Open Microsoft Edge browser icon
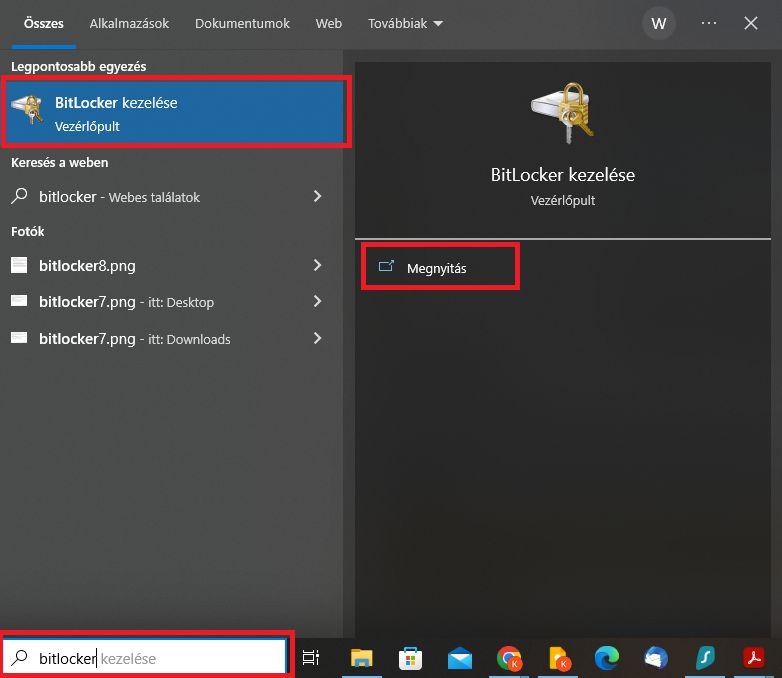The width and height of the screenshot is (782, 678). pyautogui.click(x=606, y=657)
